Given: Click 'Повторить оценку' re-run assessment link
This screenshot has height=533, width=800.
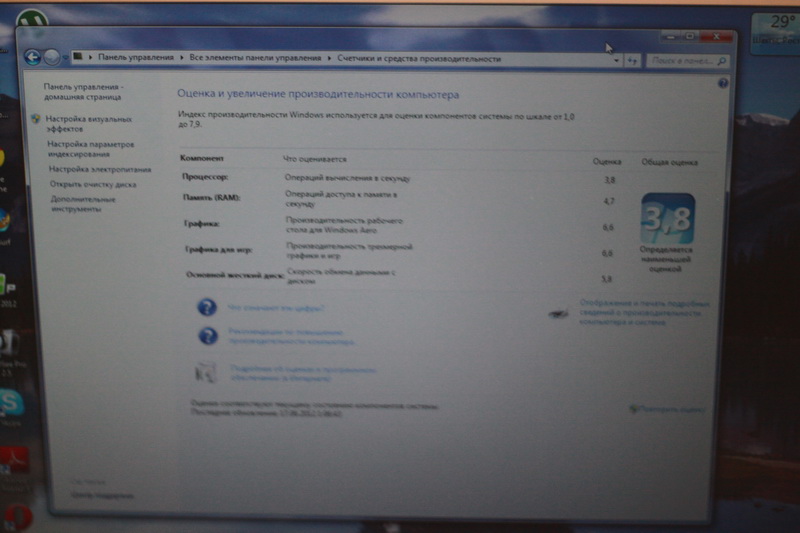Looking at the screenshot, I should click(672, 409).
